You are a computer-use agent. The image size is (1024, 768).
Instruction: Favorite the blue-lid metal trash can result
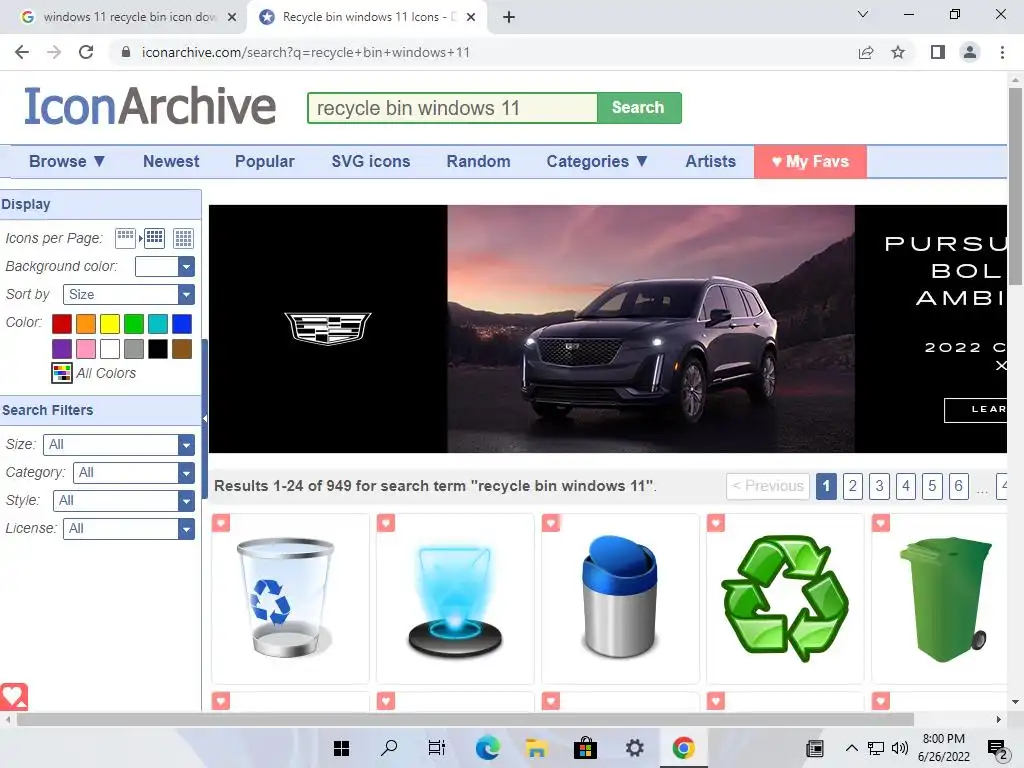[551, 523]
